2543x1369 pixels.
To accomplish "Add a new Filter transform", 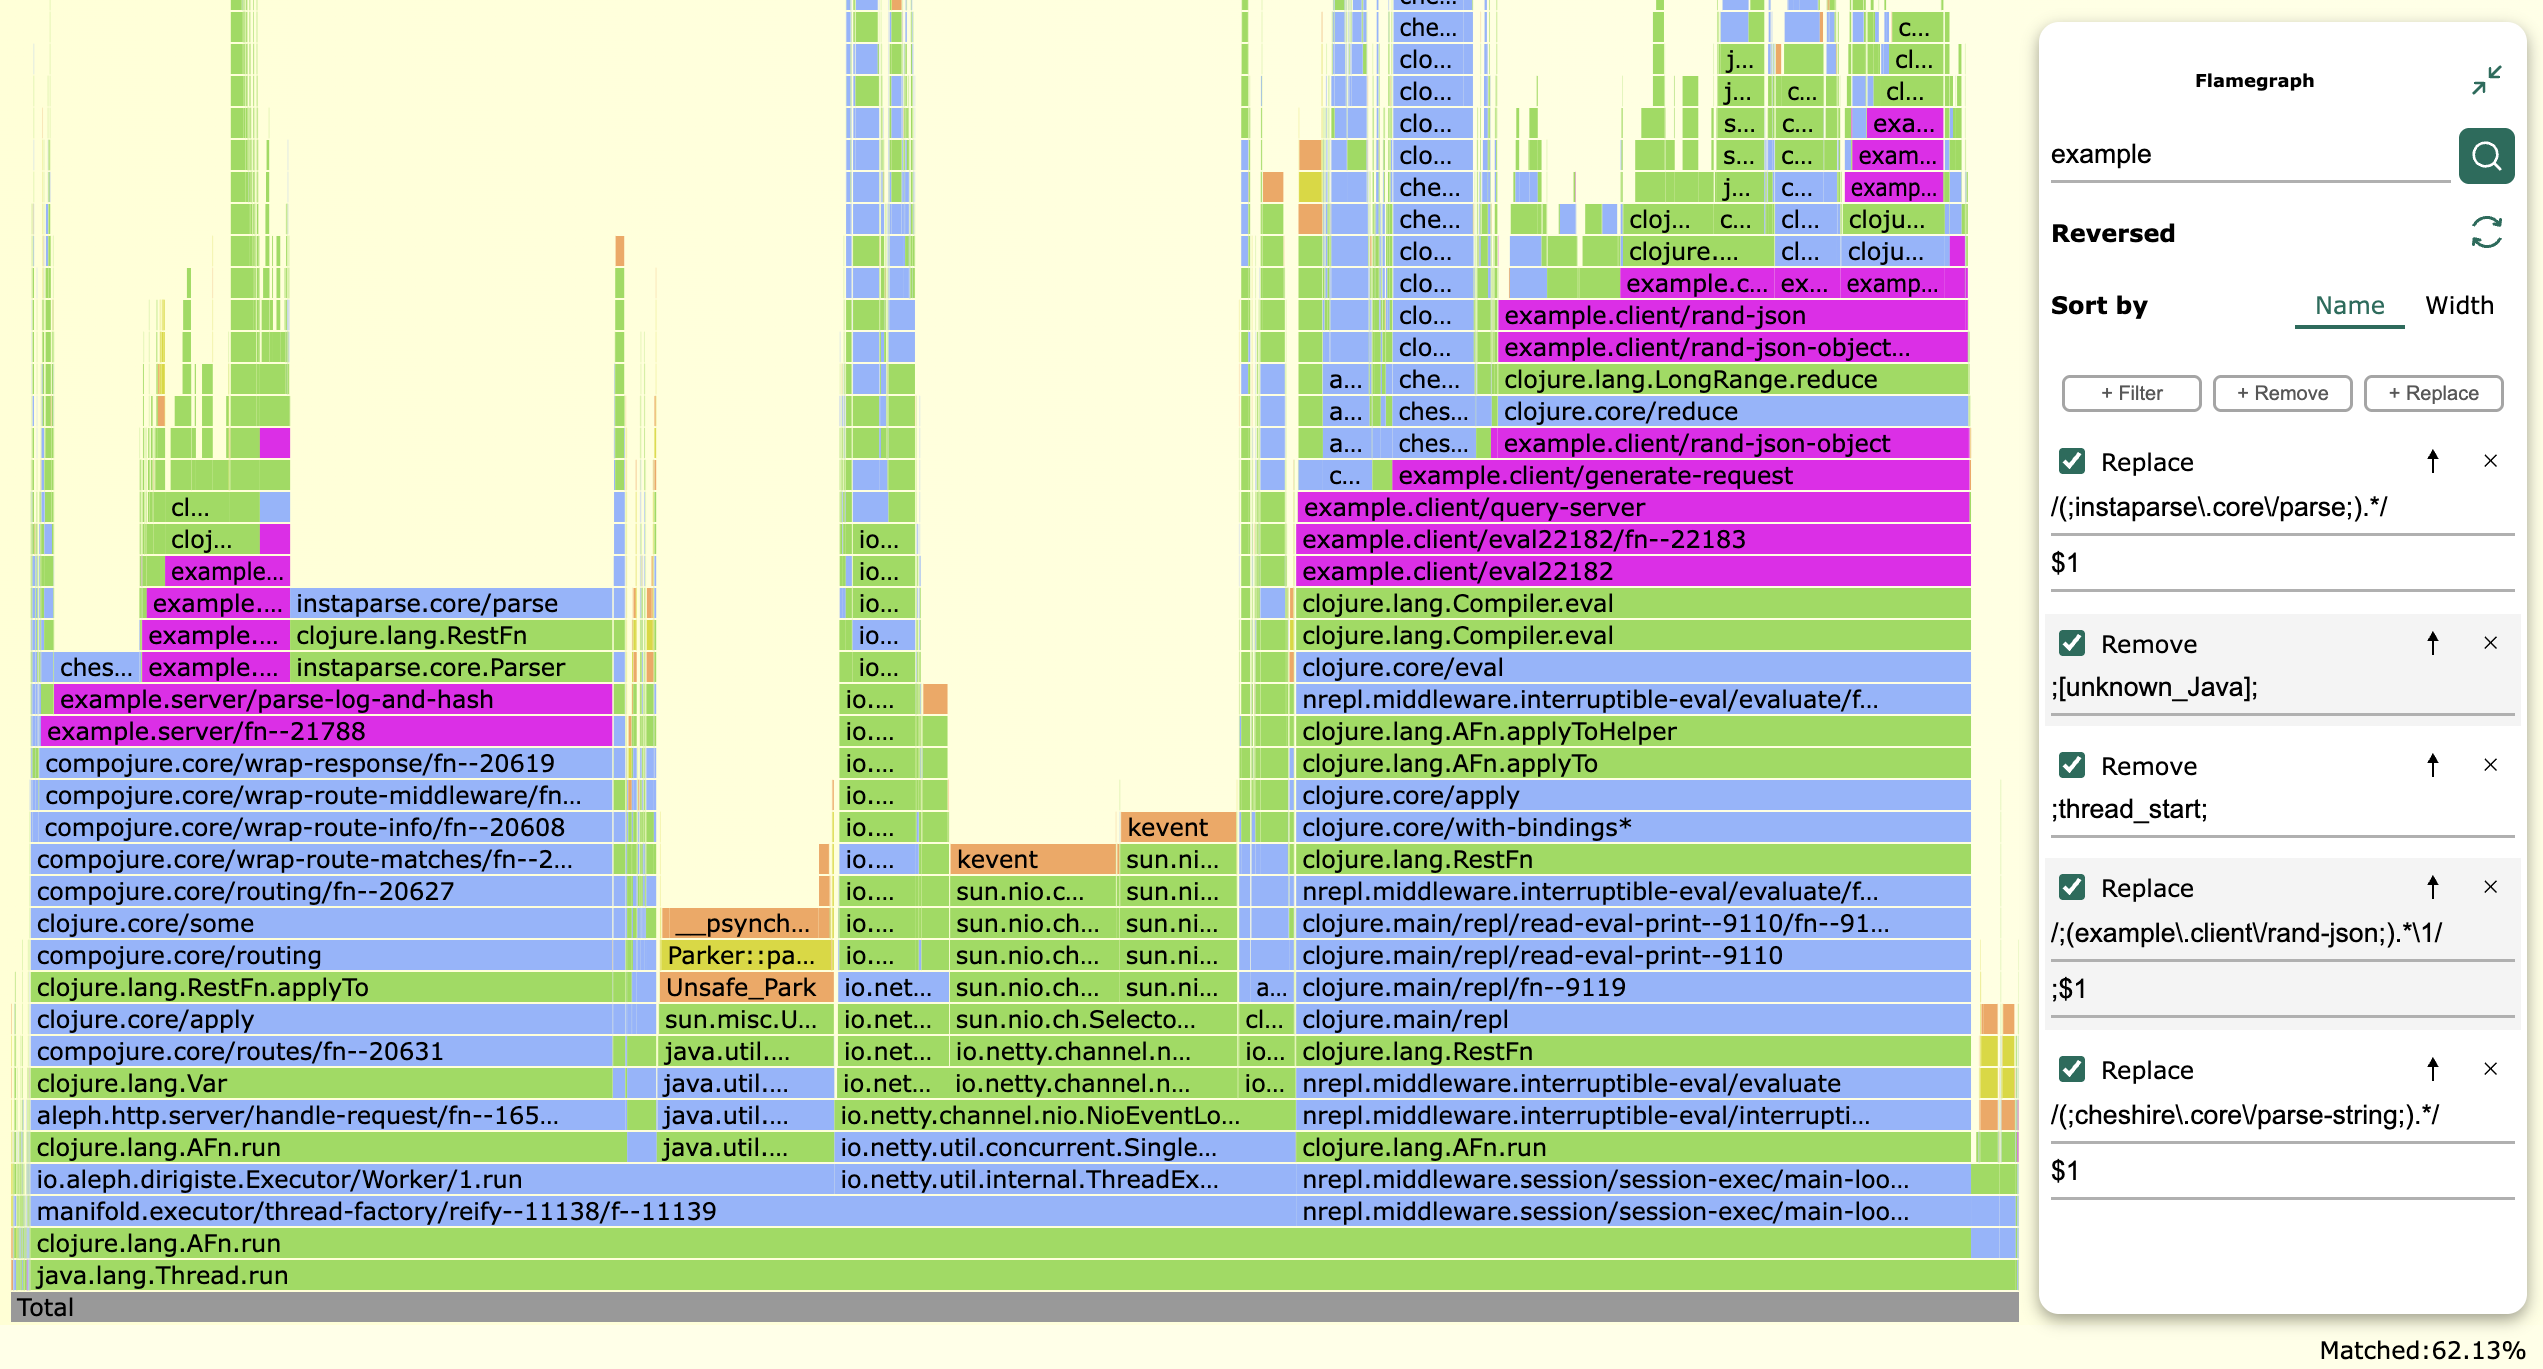I will (x=2131, y=393).
